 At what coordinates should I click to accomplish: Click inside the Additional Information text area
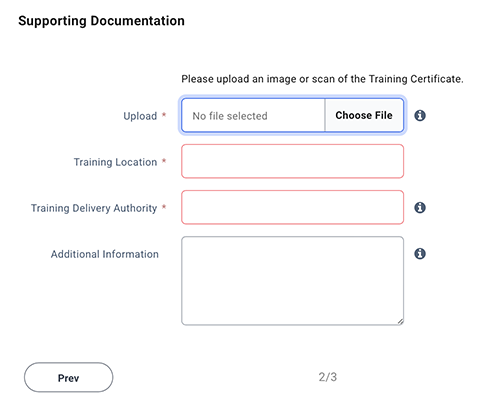(293, 281)
